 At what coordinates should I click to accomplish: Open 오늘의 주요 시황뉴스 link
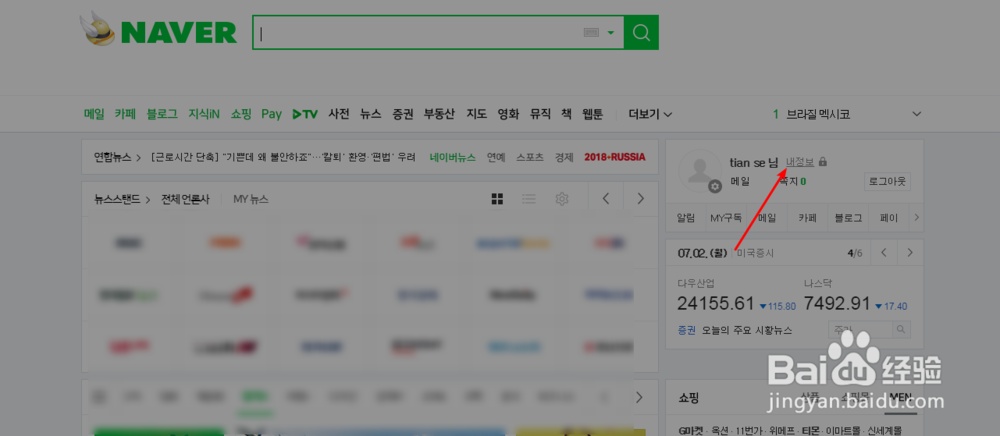coord(747,330)
